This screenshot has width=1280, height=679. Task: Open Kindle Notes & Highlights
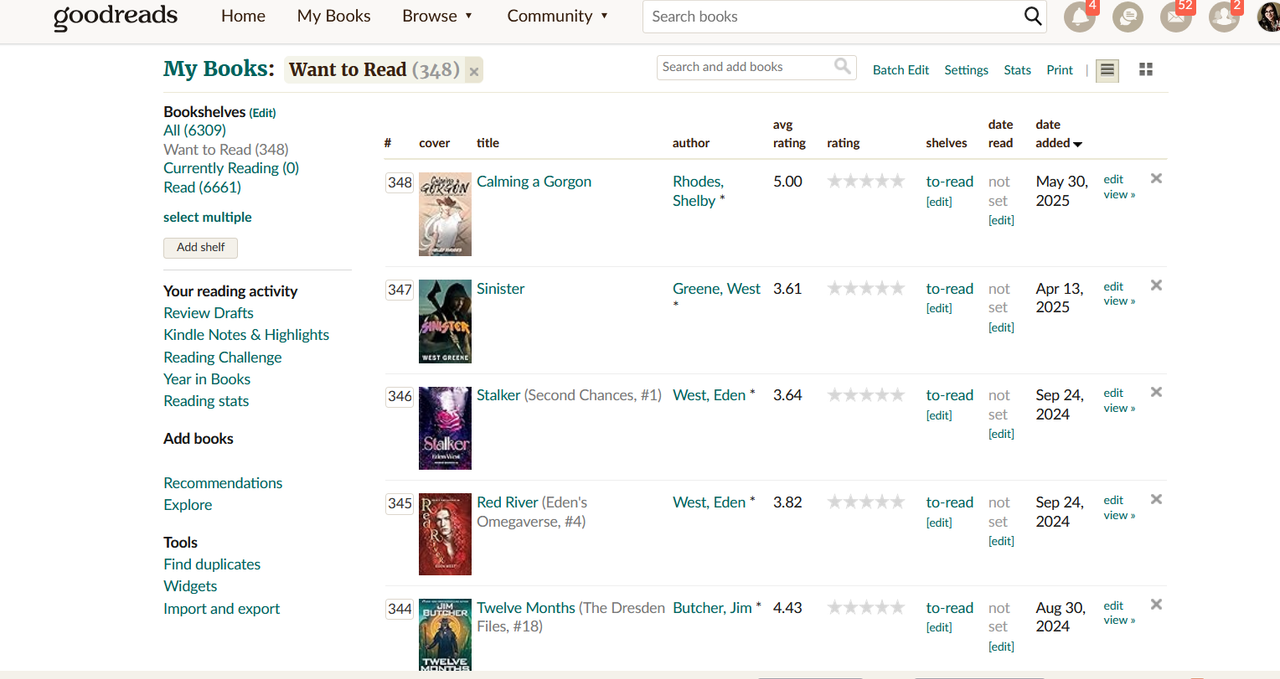pyautogui.click(x=246, y=335)
